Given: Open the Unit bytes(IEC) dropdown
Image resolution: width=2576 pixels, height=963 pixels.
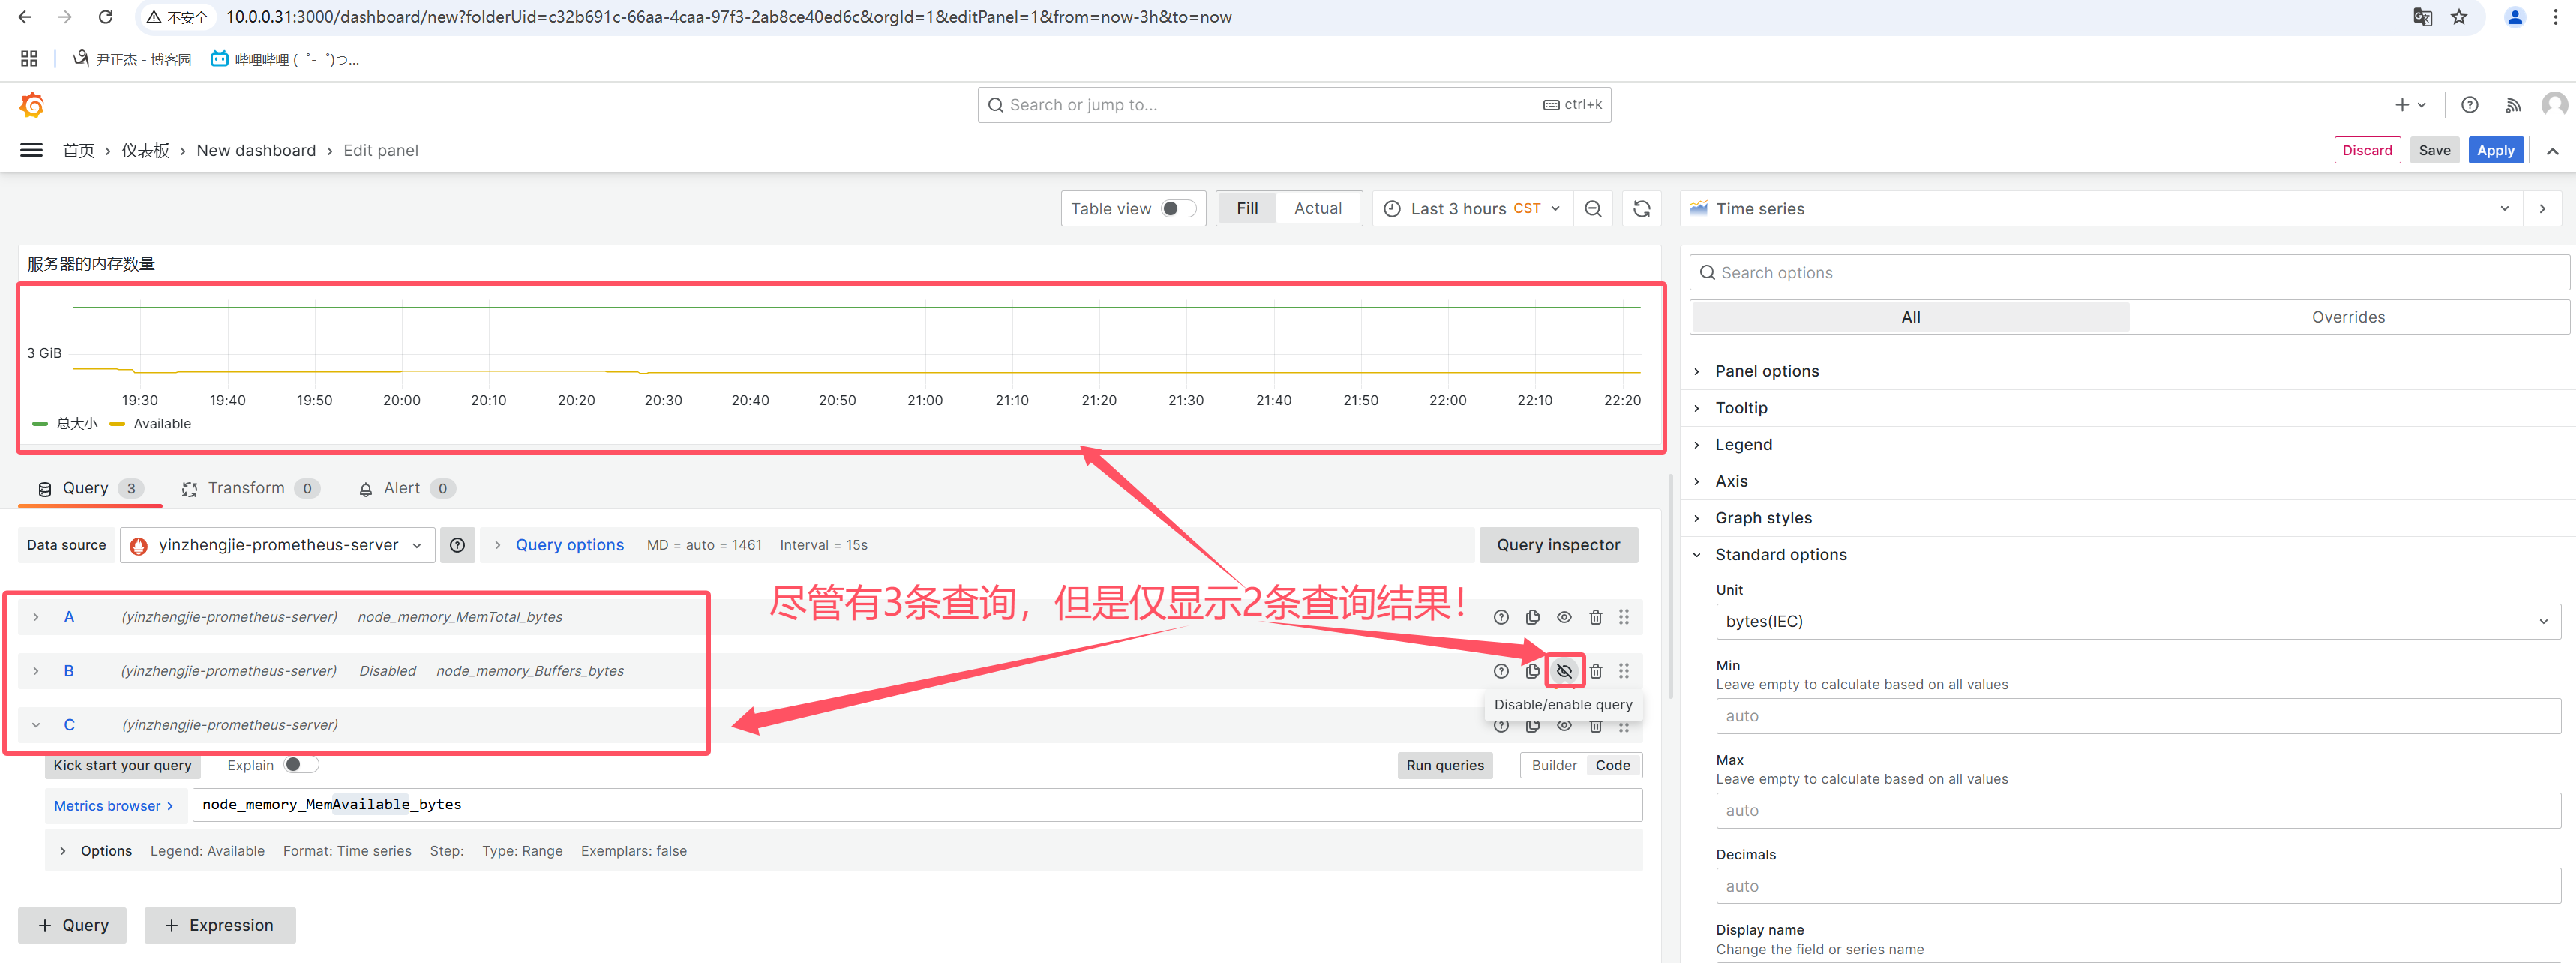Looking at the screenshot, I should (2137, 621).
